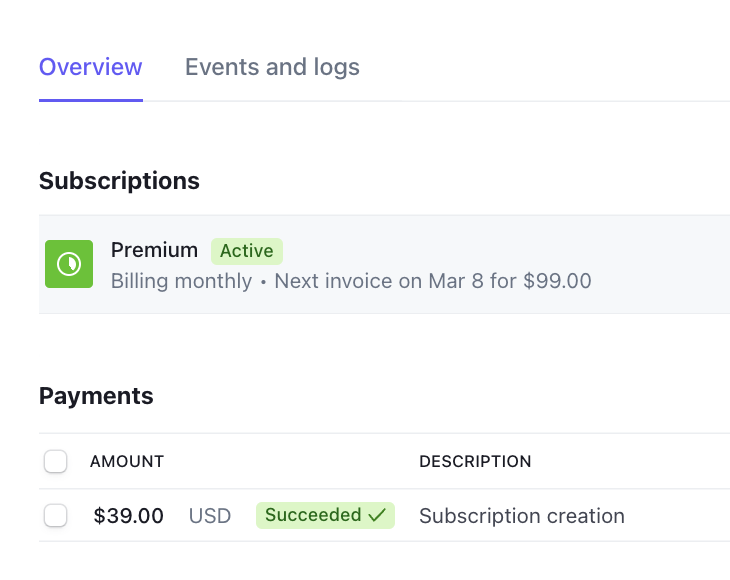The width and height of the screenshot is (730, 580).
Task: Click the Billing monthly text
Action: point(181,281)
